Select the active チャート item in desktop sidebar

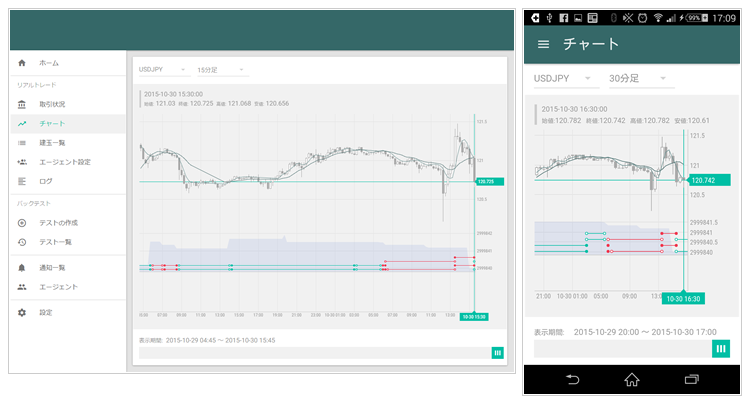[x=68, y=123]
